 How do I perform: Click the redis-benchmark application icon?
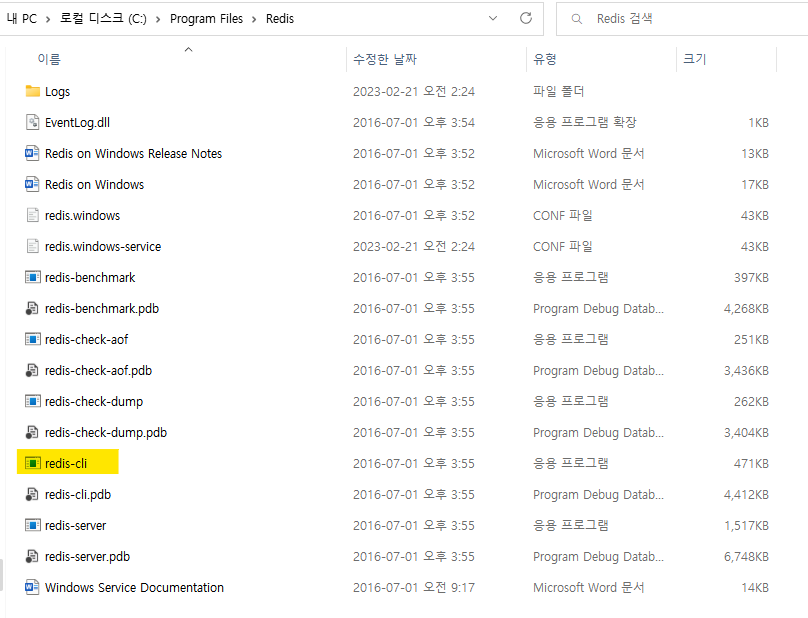(x=32, y=277)
